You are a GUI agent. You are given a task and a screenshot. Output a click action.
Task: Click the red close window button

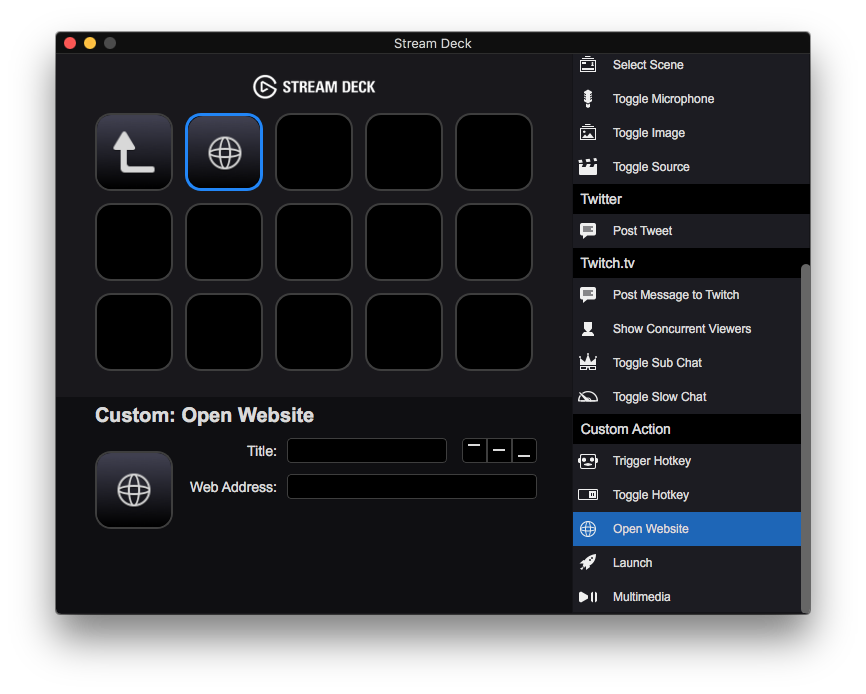[x=70, y=43]
